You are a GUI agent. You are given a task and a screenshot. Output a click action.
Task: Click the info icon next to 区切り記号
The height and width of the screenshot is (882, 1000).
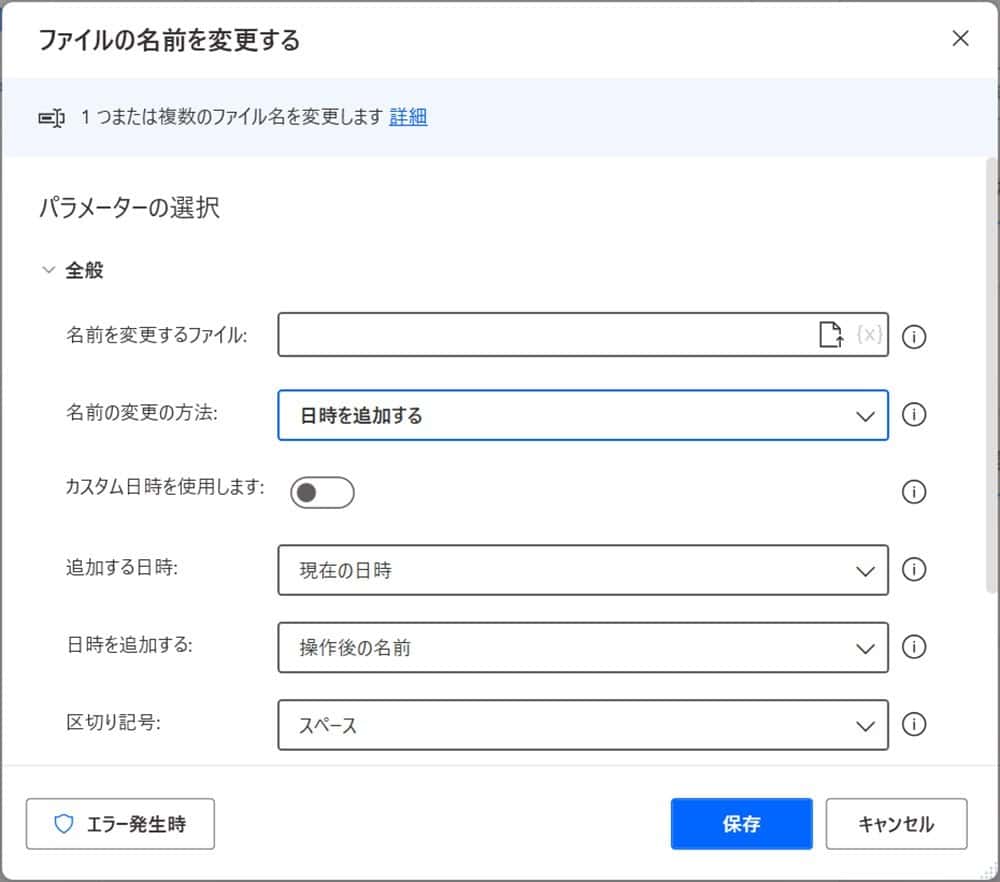tap(913, 725)
